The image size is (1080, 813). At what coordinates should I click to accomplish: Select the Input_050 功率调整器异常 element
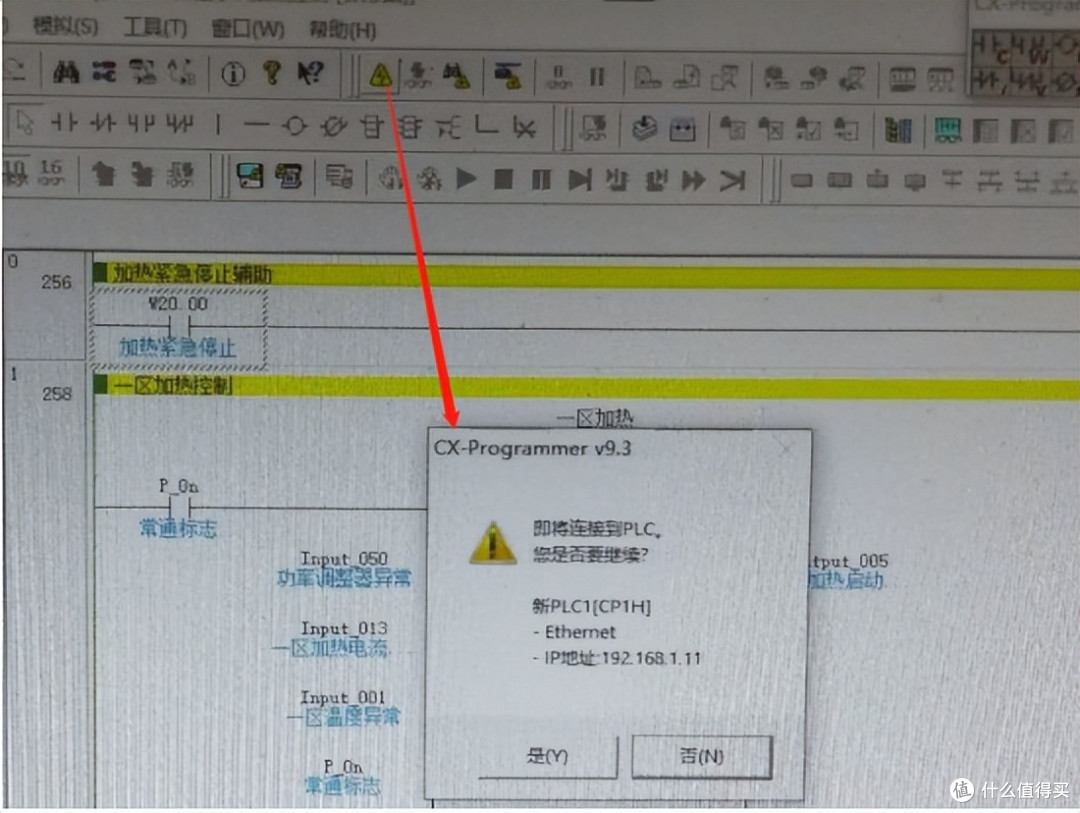[x=344, y=568]
